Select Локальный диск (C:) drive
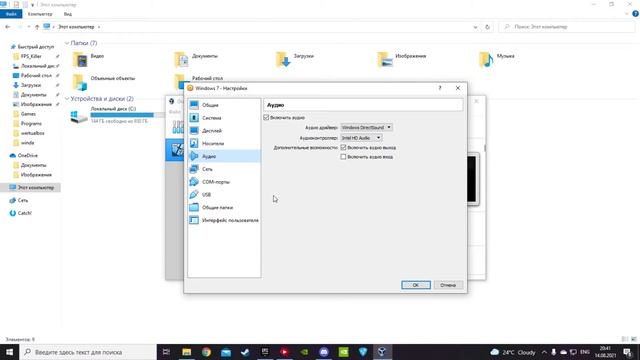 tap(113, 109)
